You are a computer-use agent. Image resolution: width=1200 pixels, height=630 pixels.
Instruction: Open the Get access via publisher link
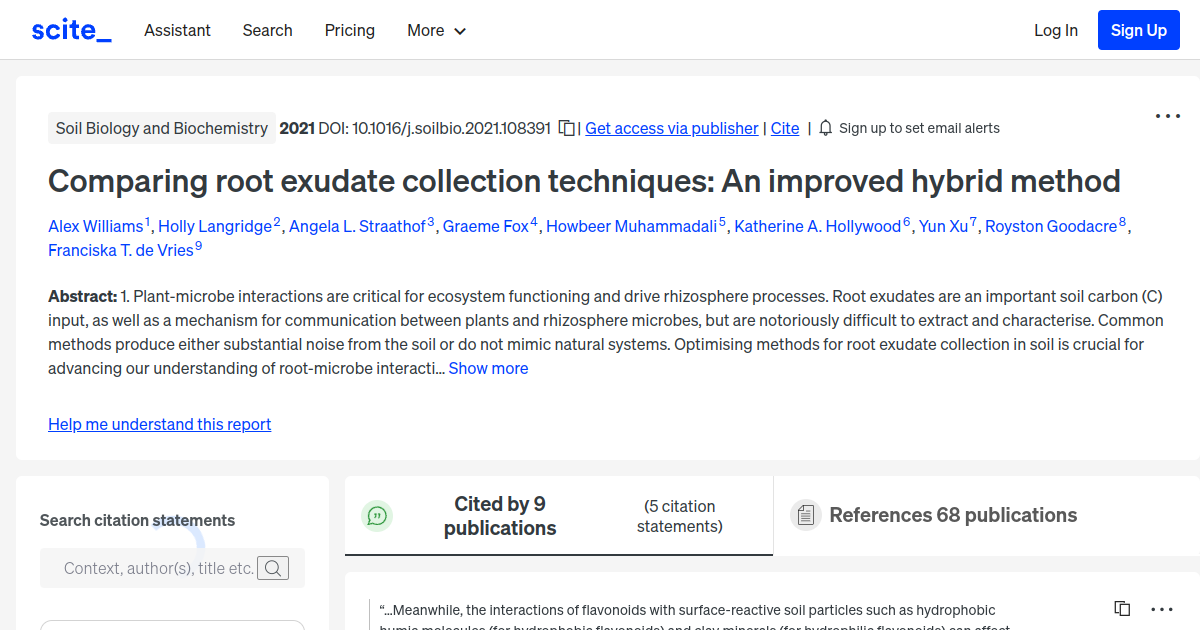click(x=671, y=128)
